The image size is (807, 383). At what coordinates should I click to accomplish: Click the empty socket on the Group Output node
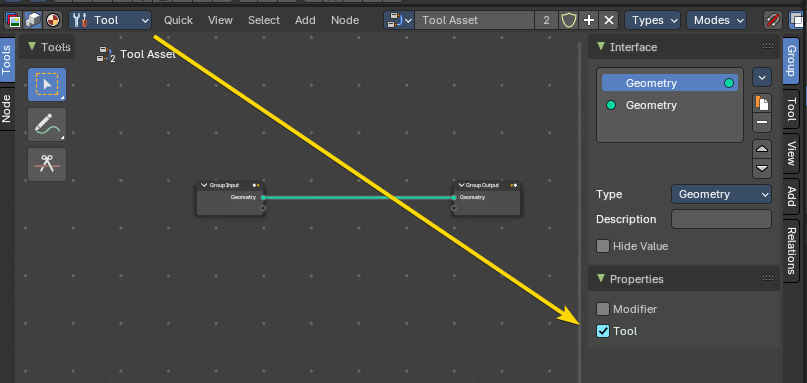pyautogui.click(x=453, y=208)
